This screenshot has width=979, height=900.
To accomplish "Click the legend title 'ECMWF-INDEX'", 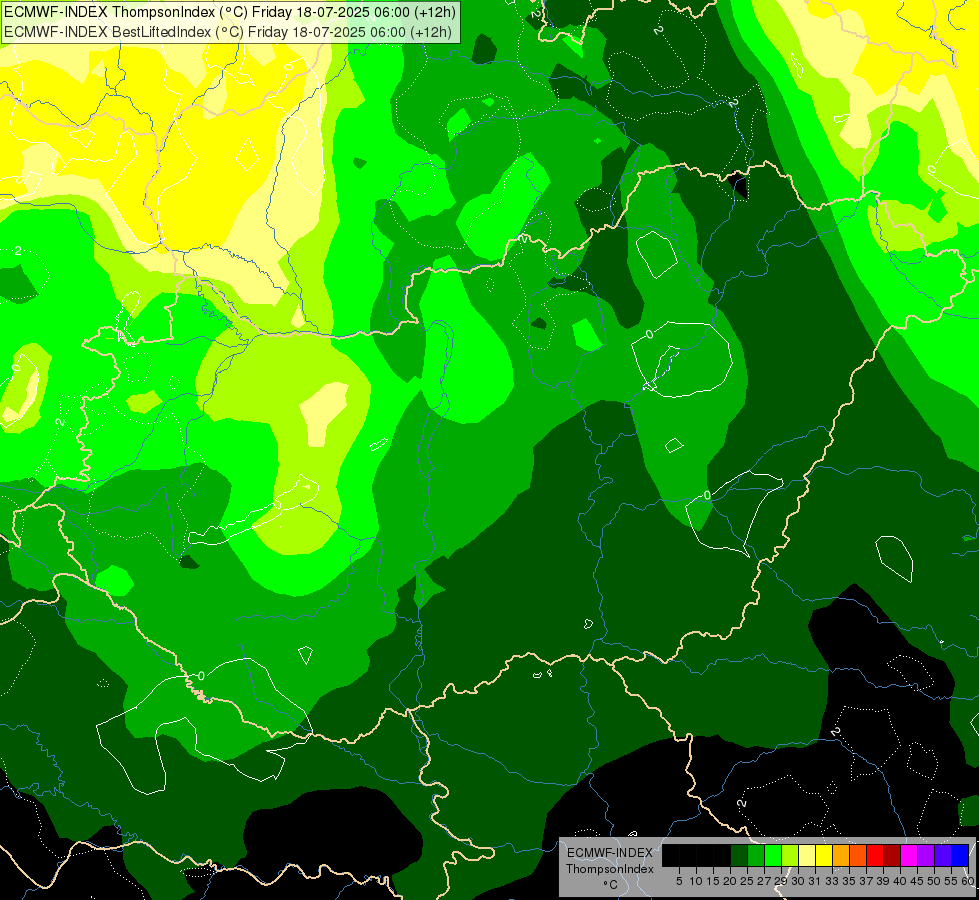I will [x=609, y=853].
